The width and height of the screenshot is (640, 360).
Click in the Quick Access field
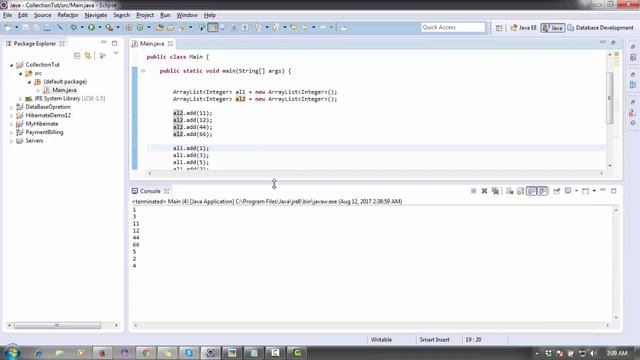tap(453, 27)
